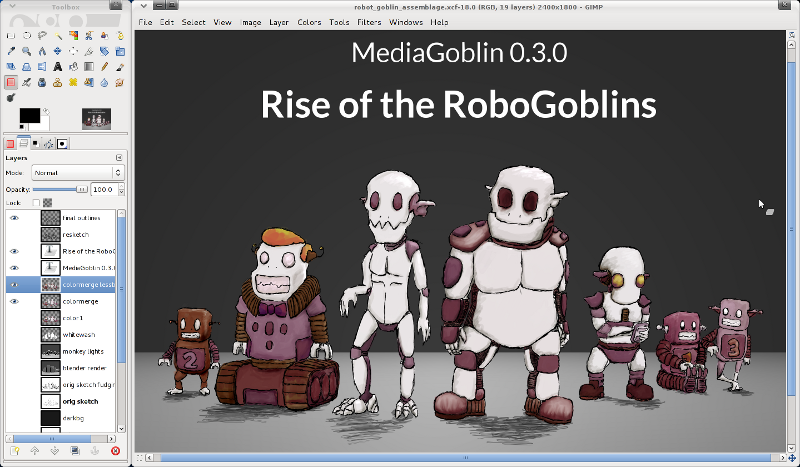Open the Colors menu
Viewport: 800px width, 467px height.
309,22
